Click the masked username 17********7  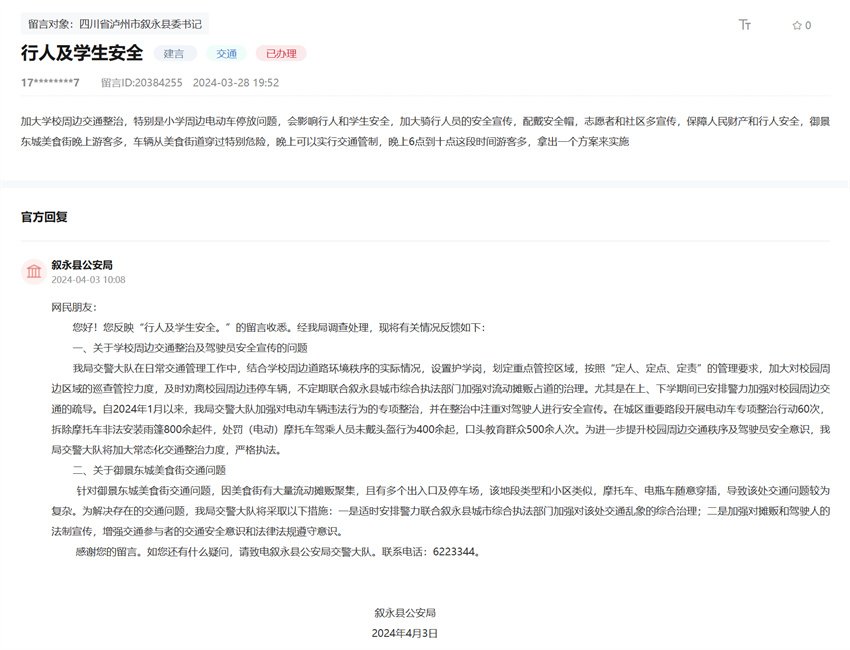[50, 82]
